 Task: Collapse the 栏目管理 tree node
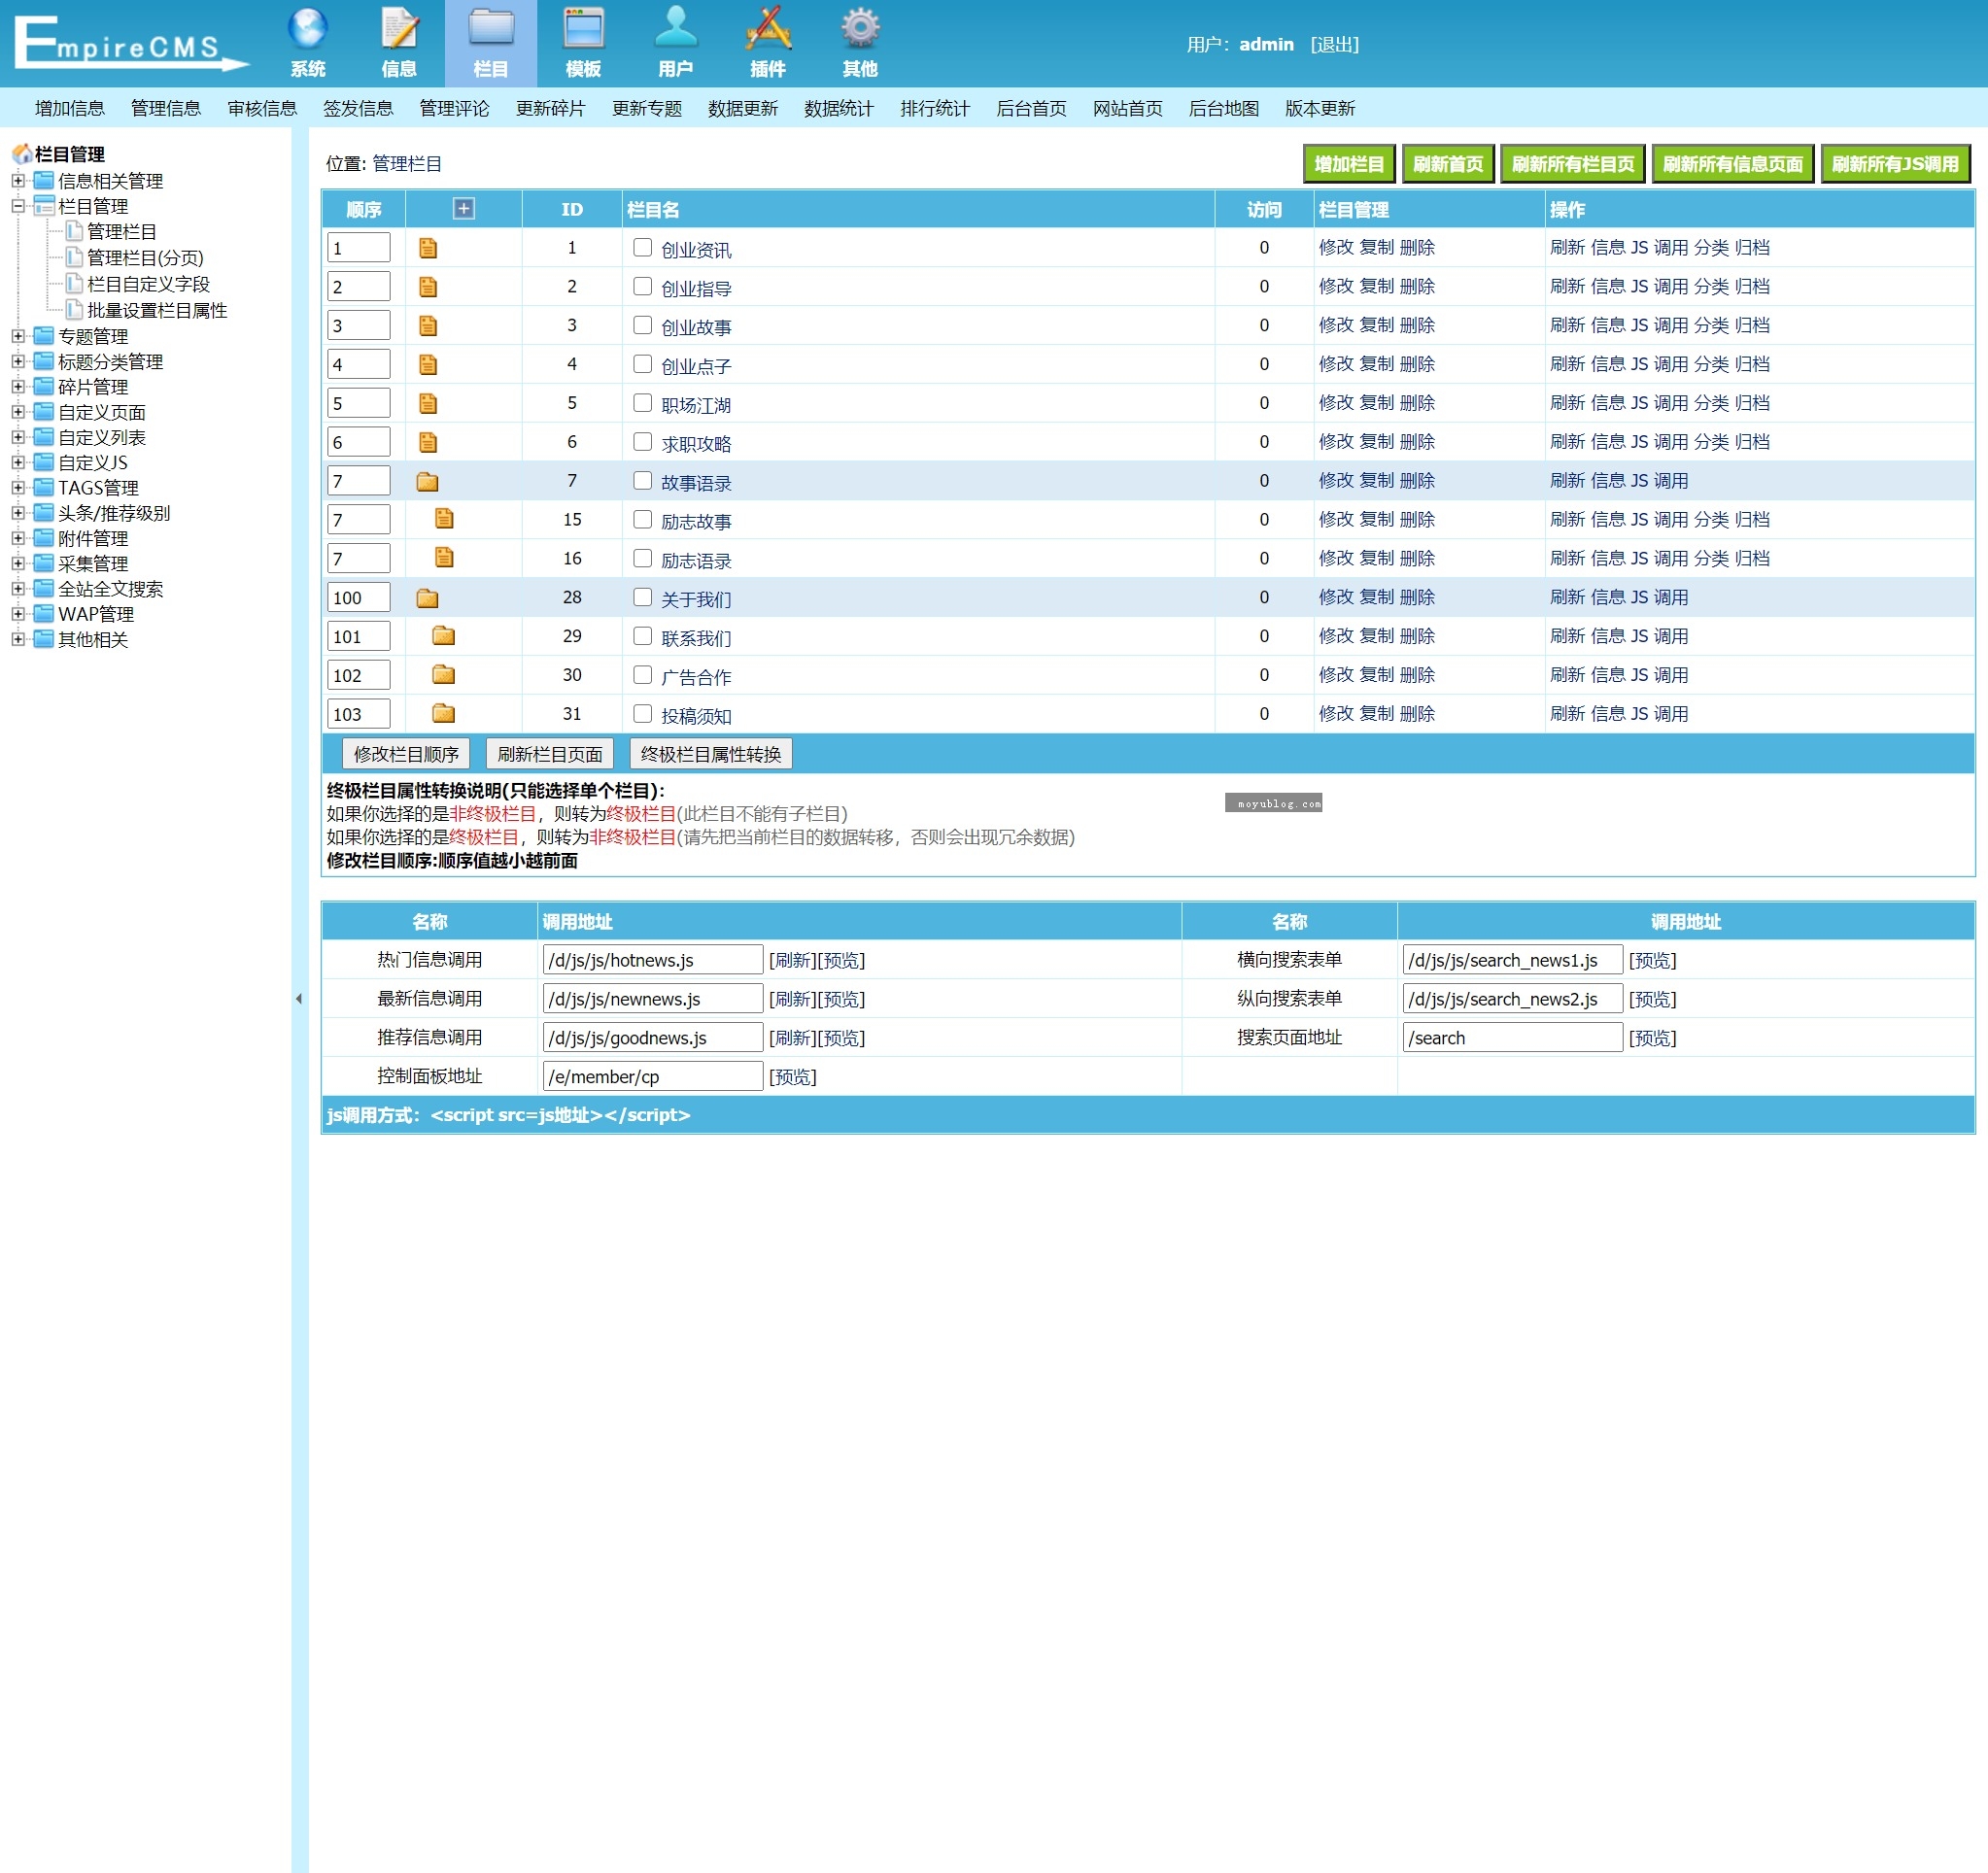pyautogui.click(x=18, y=206)
